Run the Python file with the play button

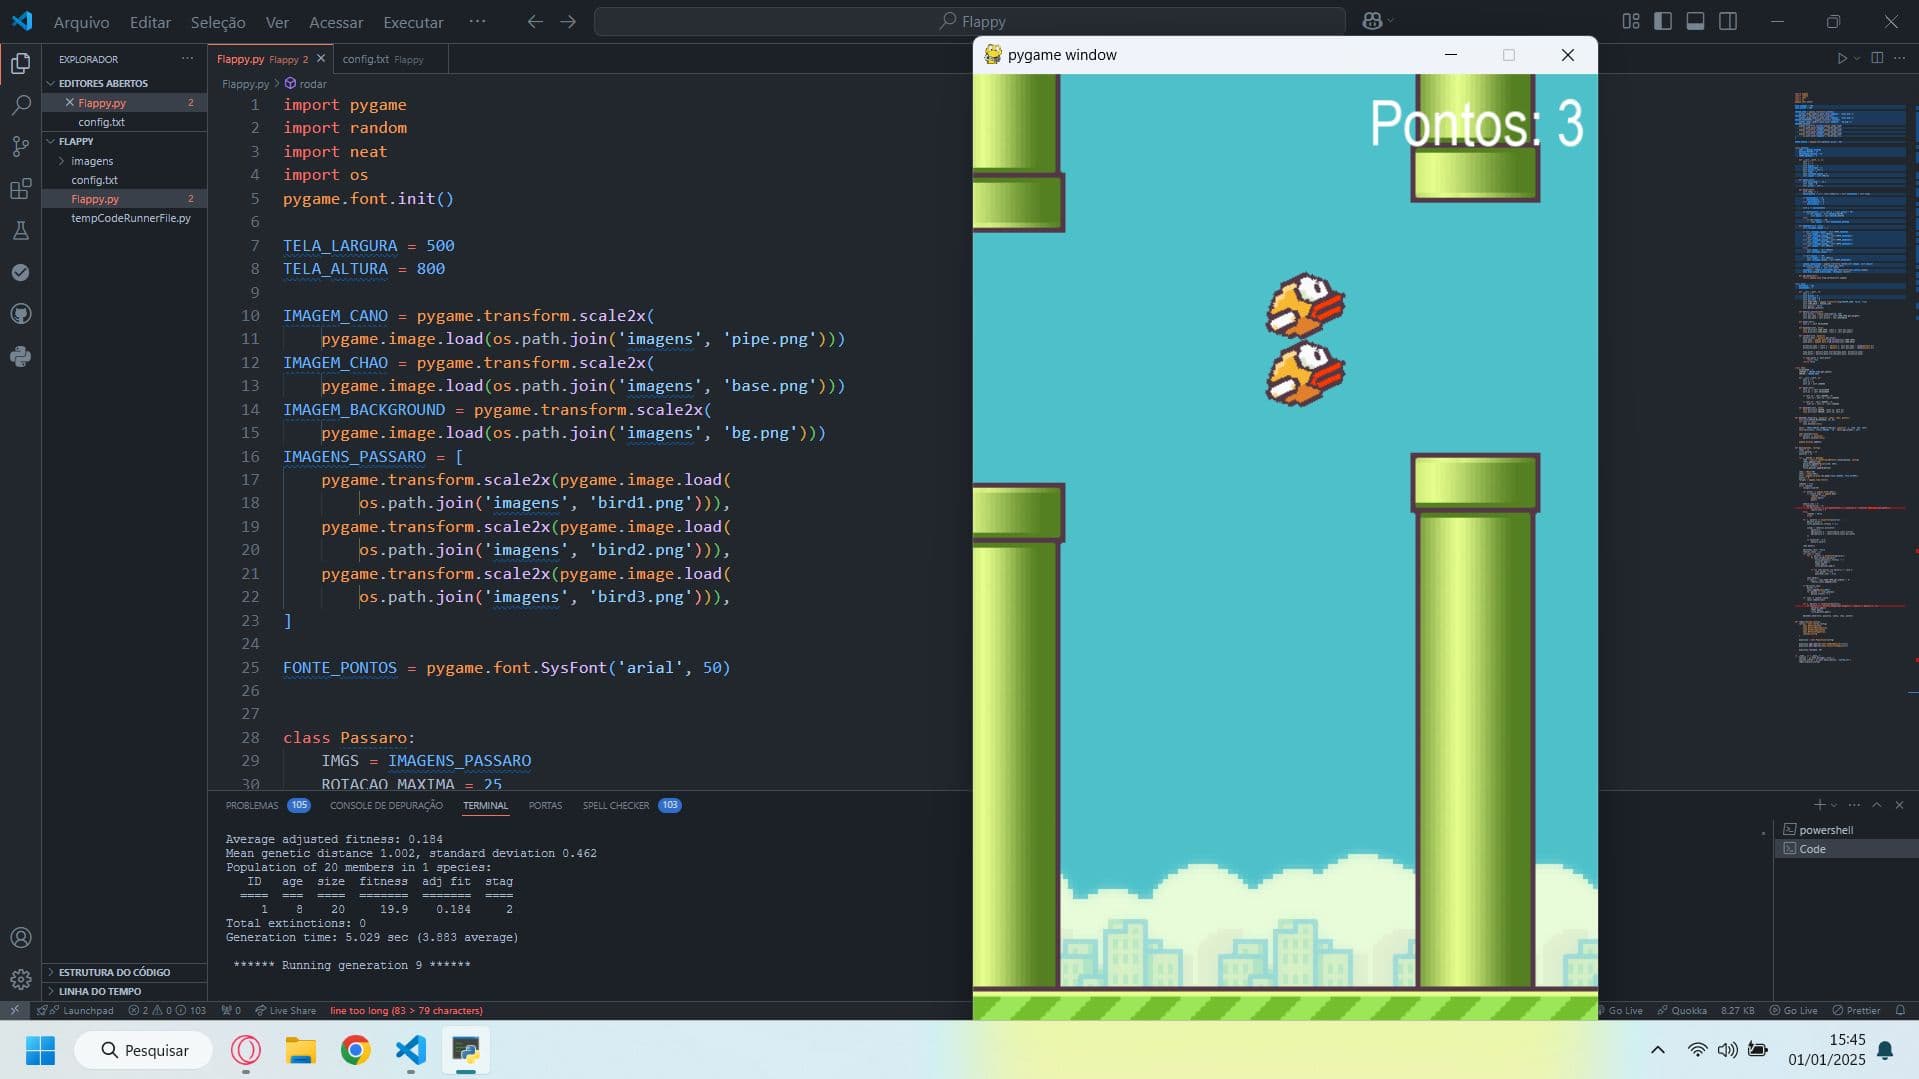click(x=1842, y=58)
